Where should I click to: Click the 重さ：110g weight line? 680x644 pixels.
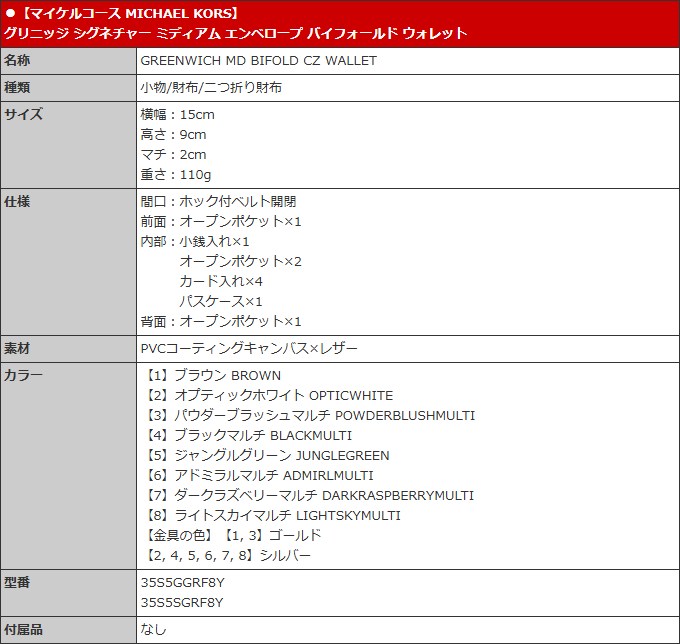tap(176, 174)
